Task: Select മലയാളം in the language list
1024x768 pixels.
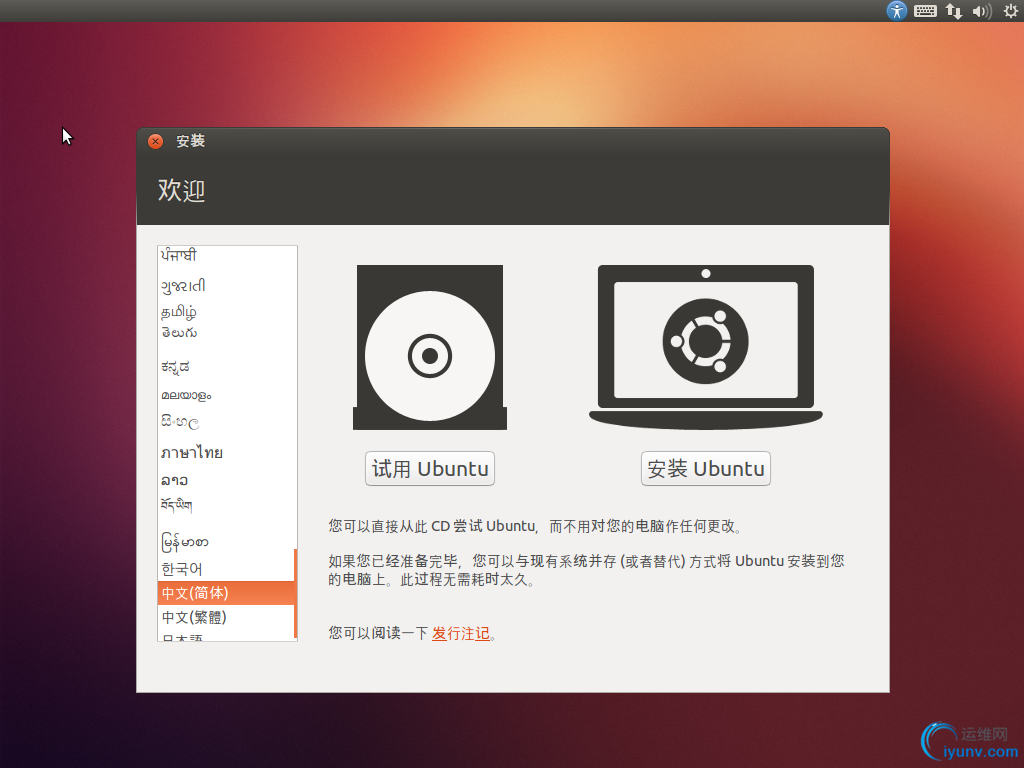Action: coord(226,395)
